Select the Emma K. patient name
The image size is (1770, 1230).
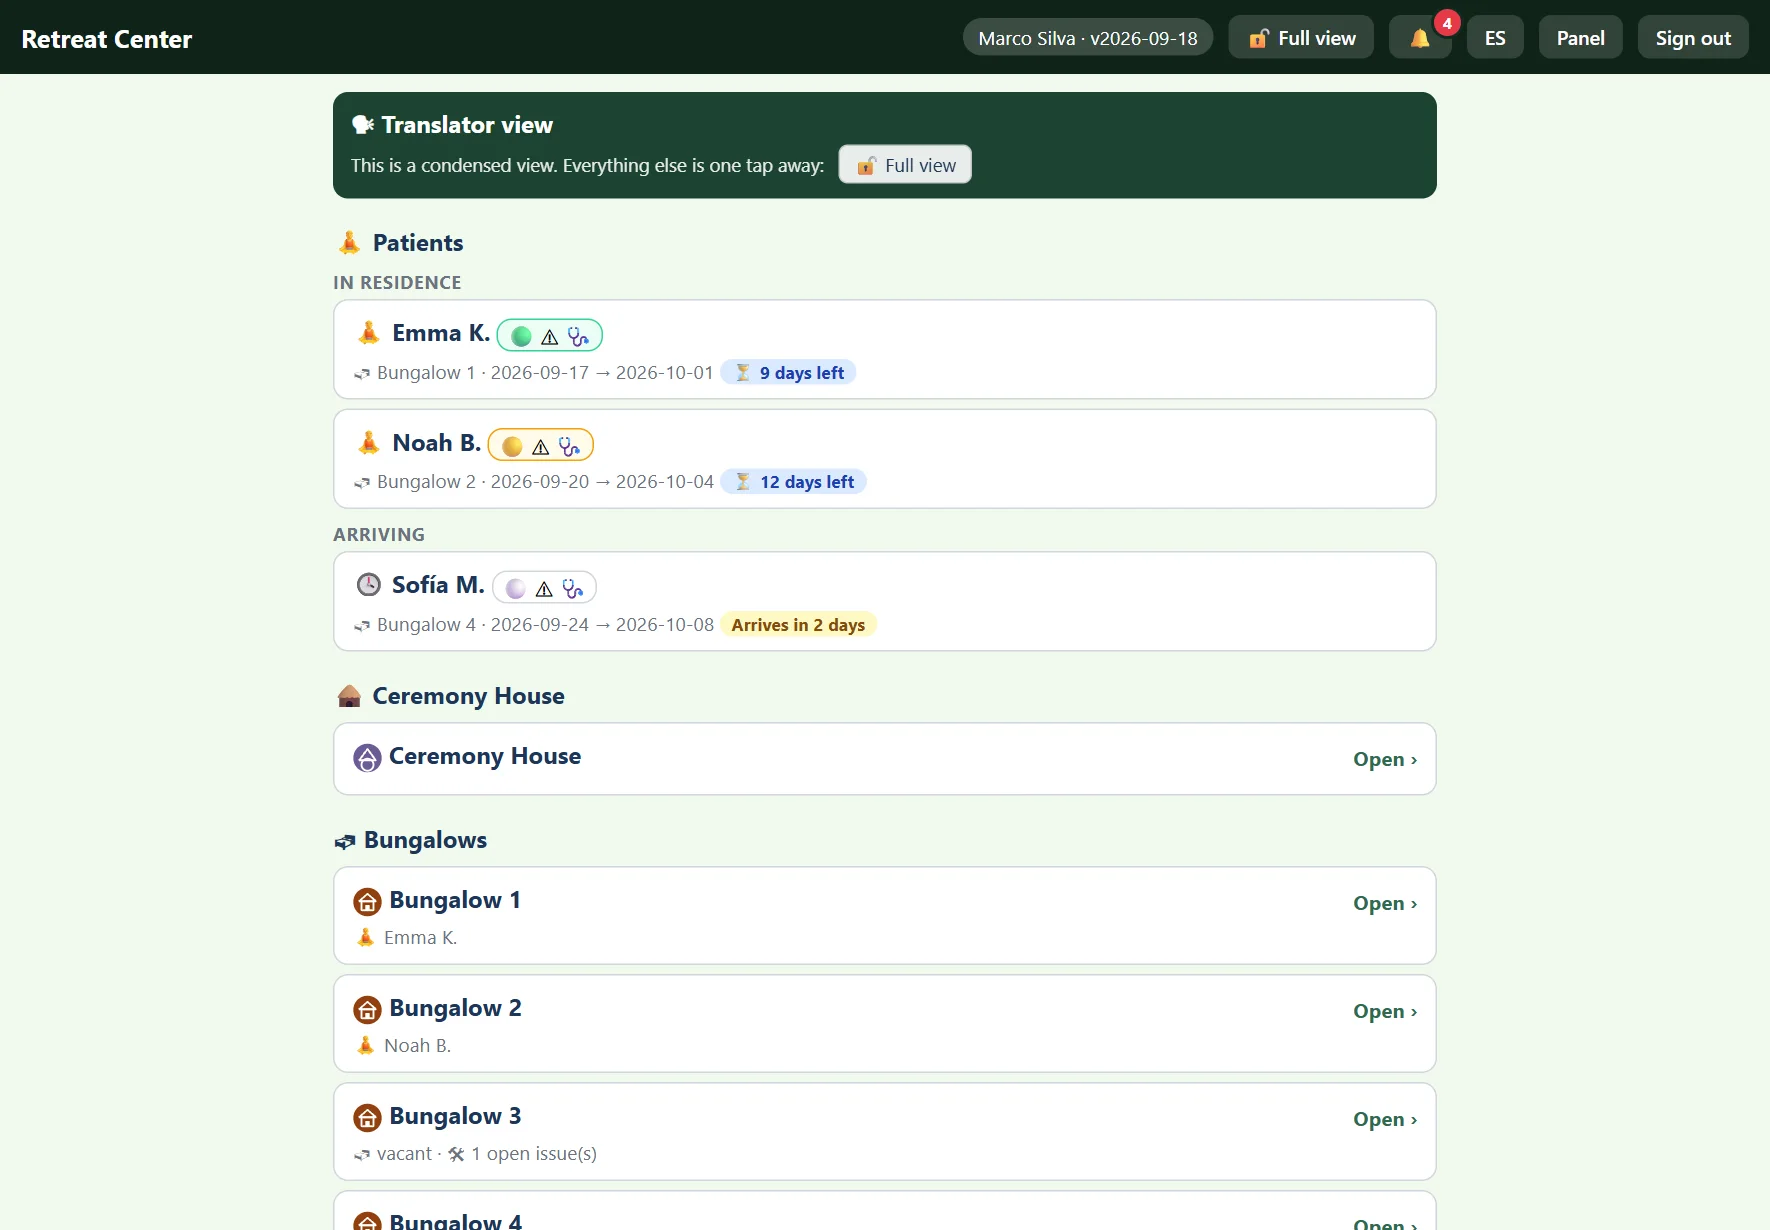click(x=441, y=333)
